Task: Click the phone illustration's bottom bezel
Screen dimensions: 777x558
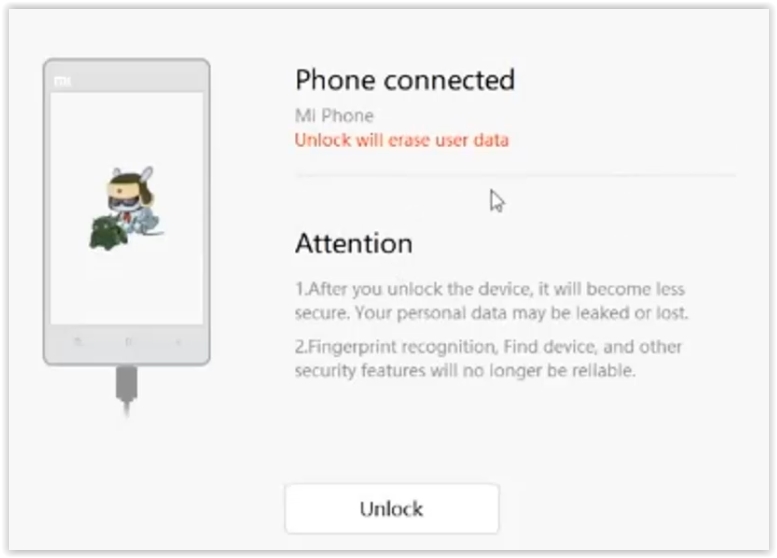Action: click(x=126, y=342)
